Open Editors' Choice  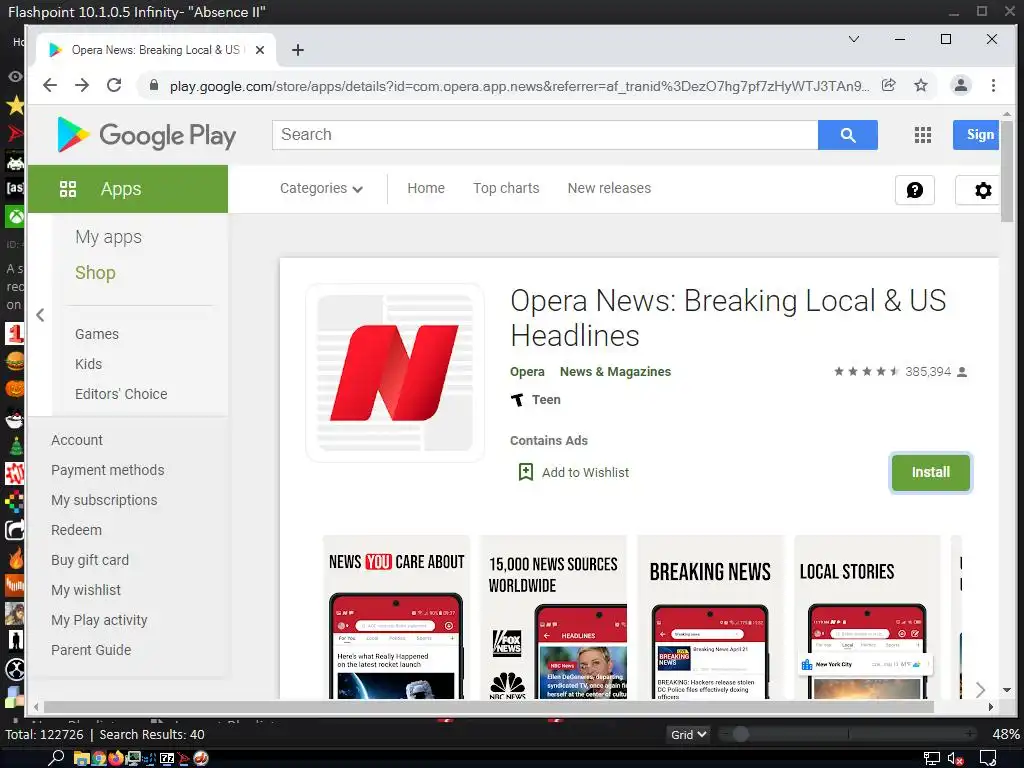(121, 394)
